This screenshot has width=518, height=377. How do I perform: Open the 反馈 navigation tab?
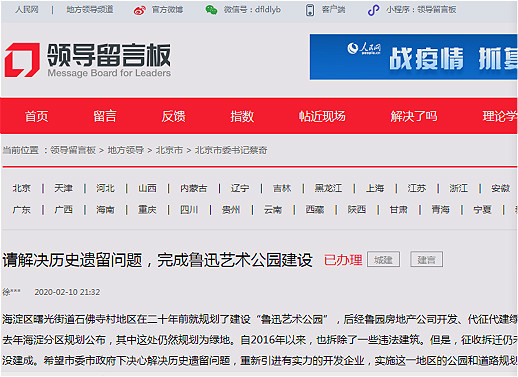click(x=173, y=116)
